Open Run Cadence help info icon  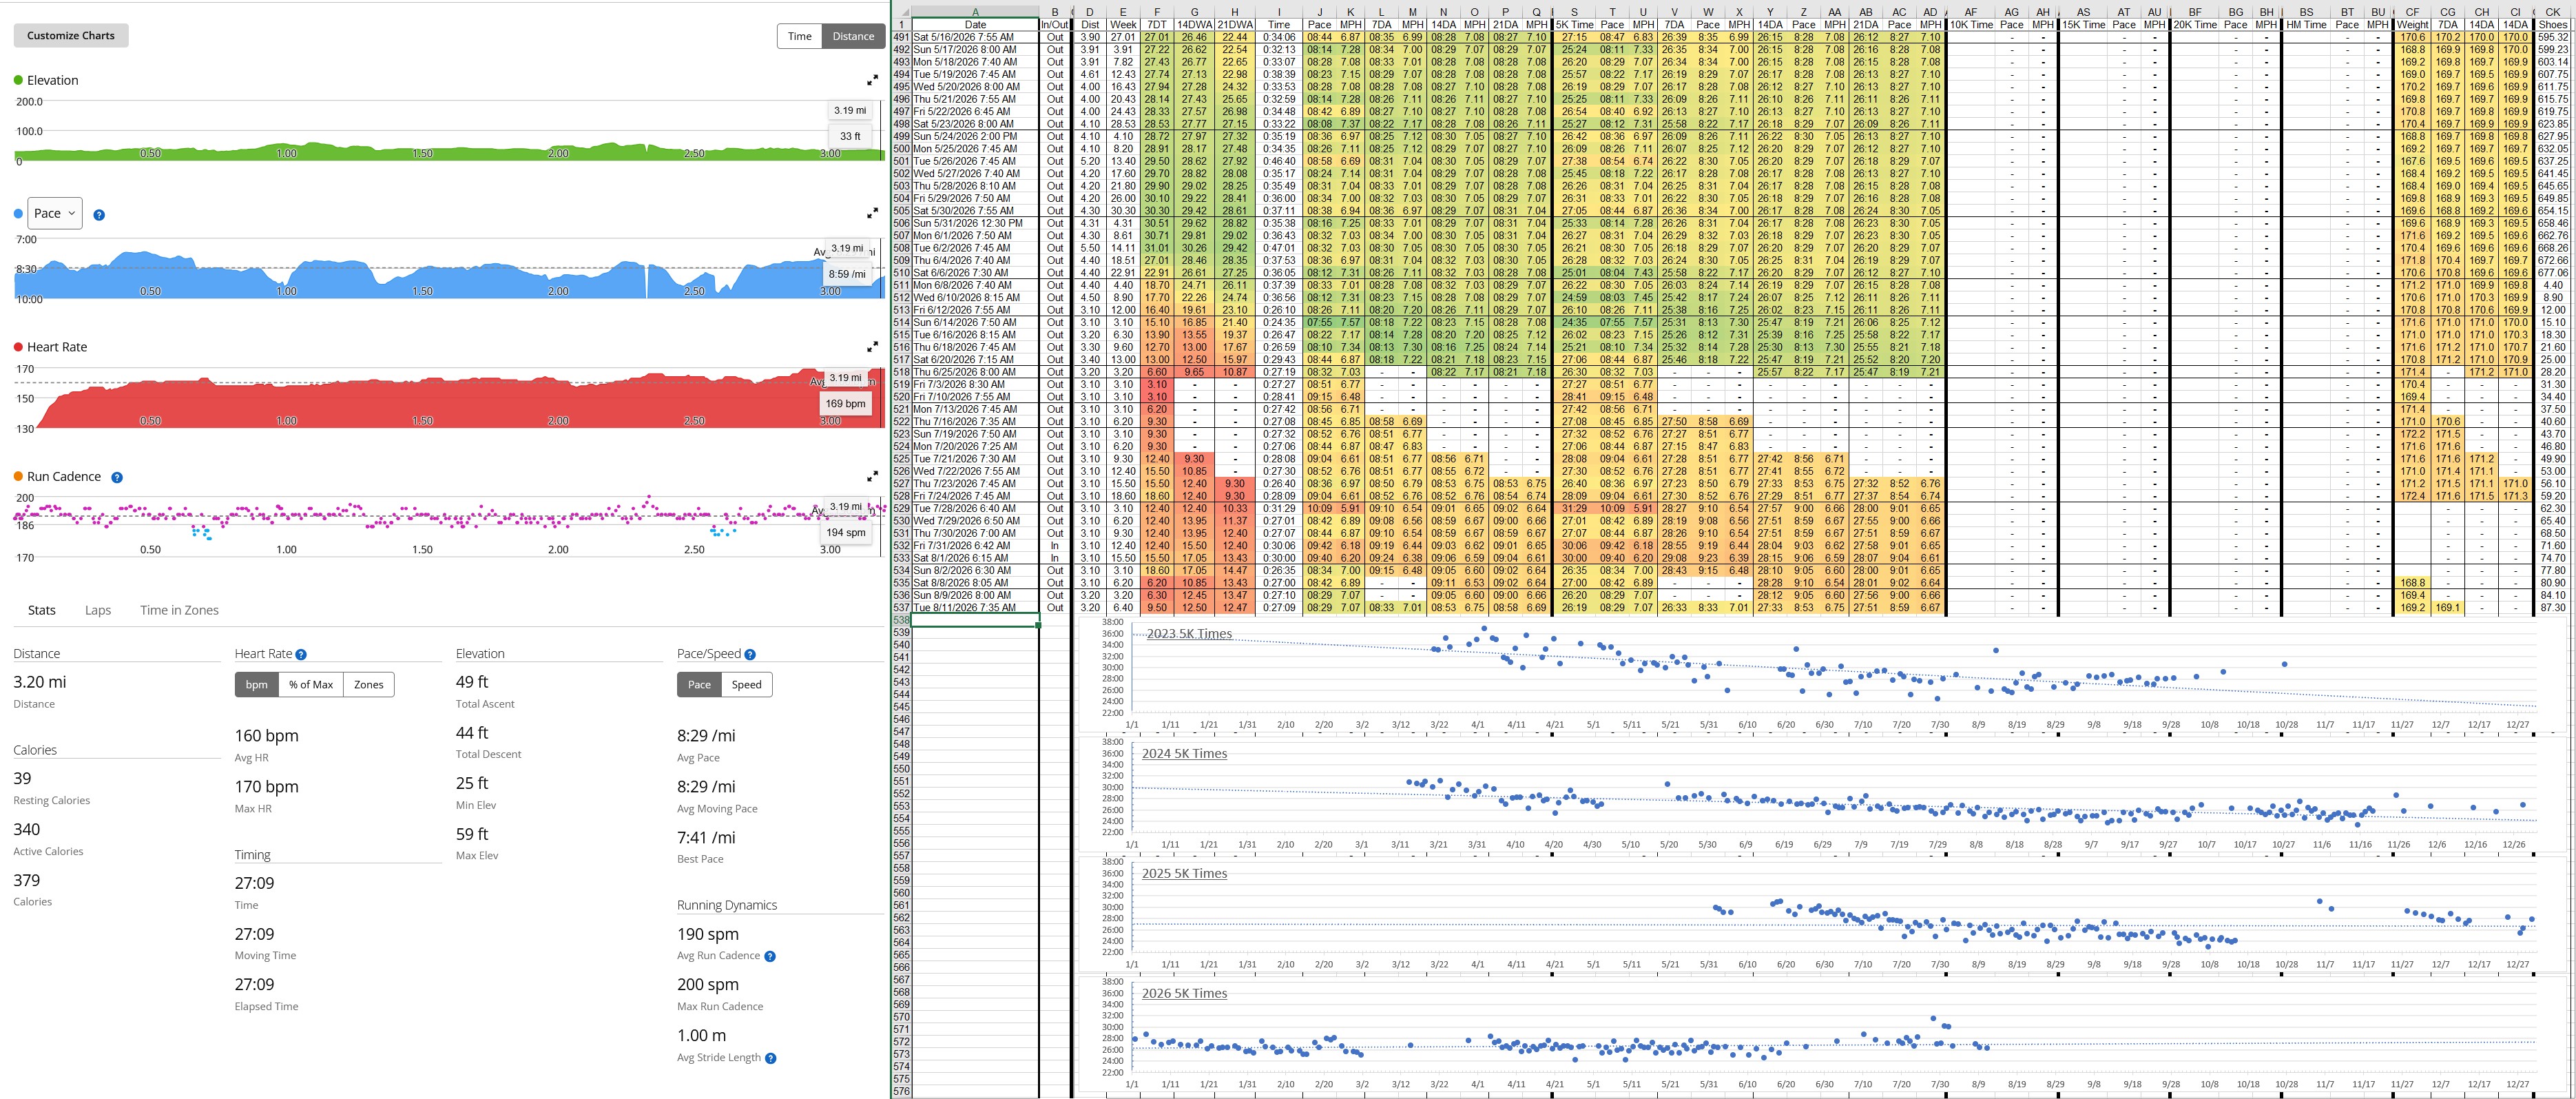coord(117,477)
